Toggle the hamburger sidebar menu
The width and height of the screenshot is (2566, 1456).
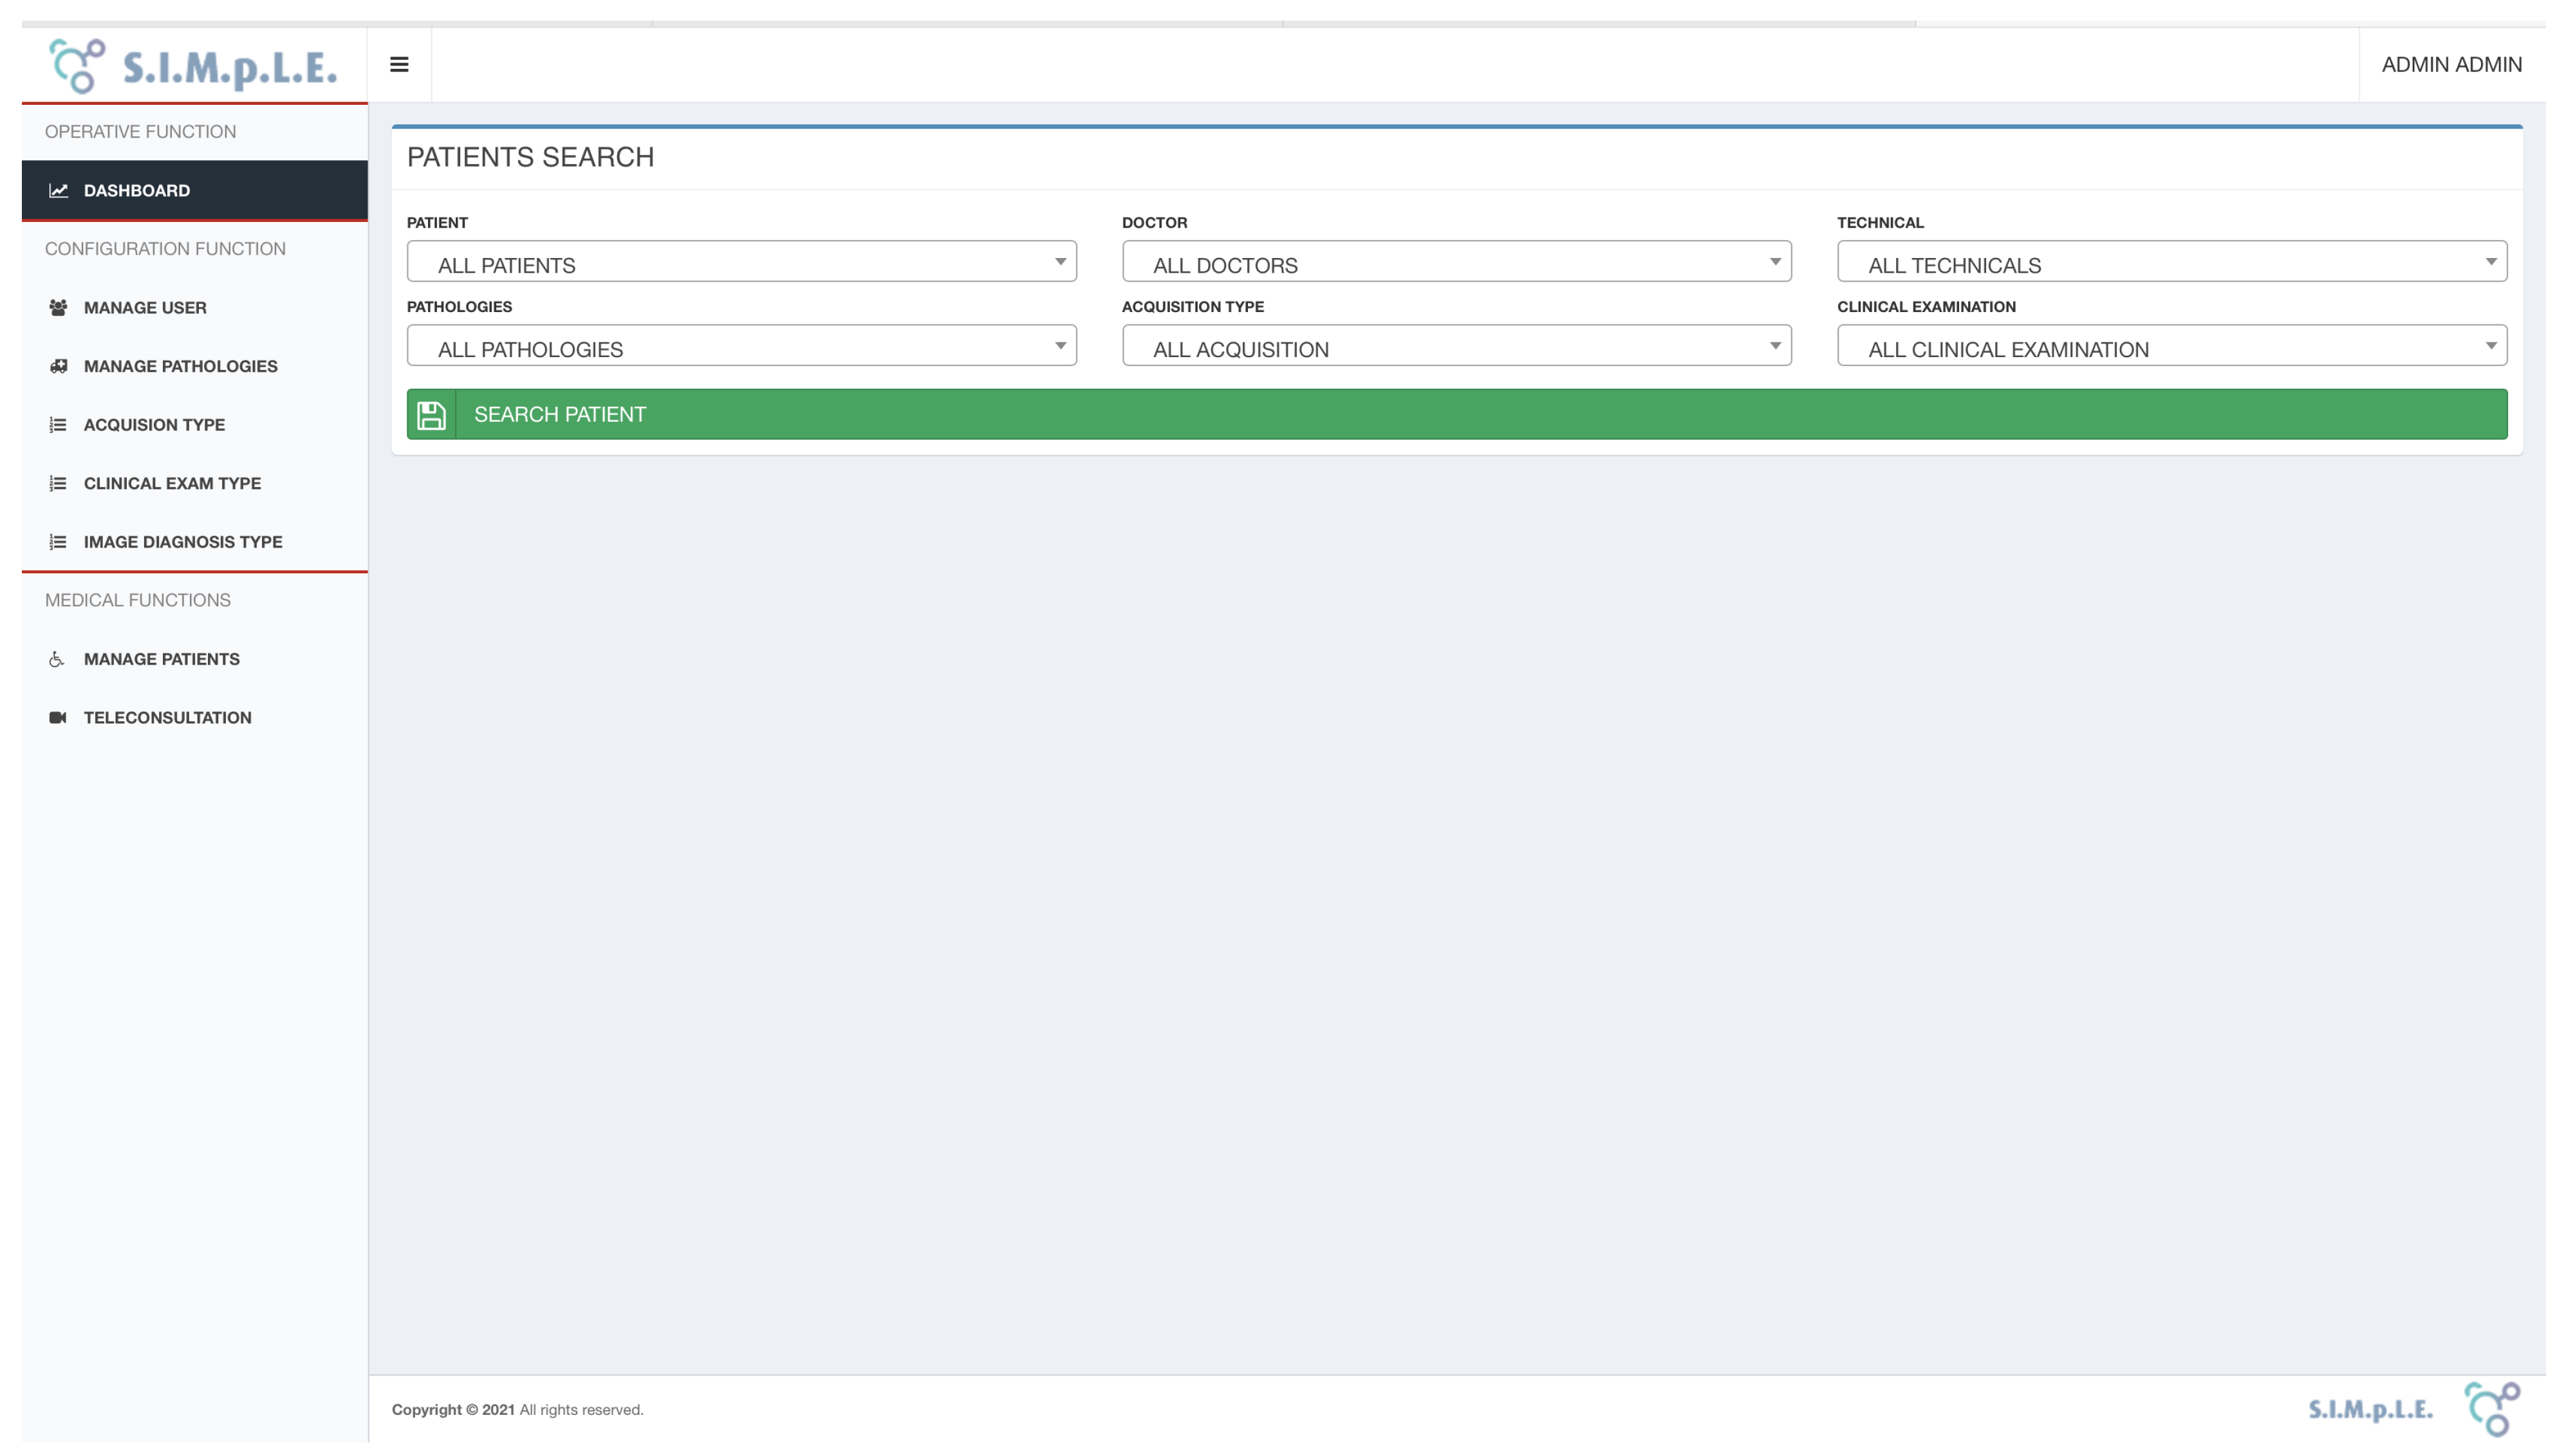(399, 65)
